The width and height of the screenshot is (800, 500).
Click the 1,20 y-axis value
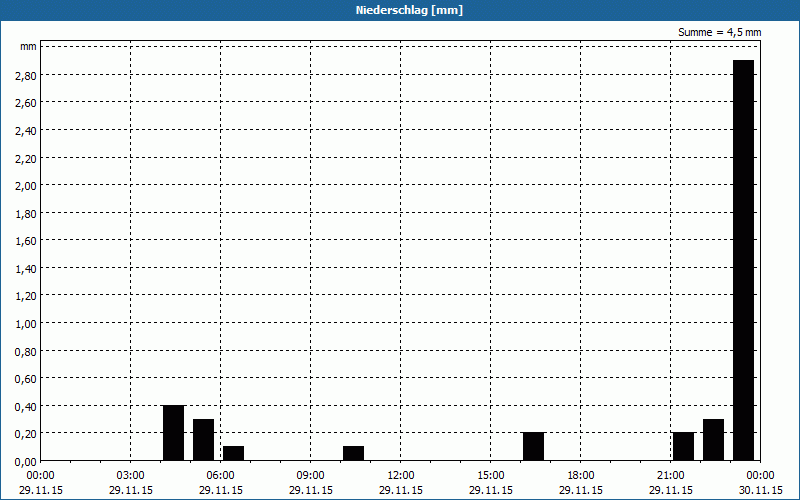click(x=27, y=296)
